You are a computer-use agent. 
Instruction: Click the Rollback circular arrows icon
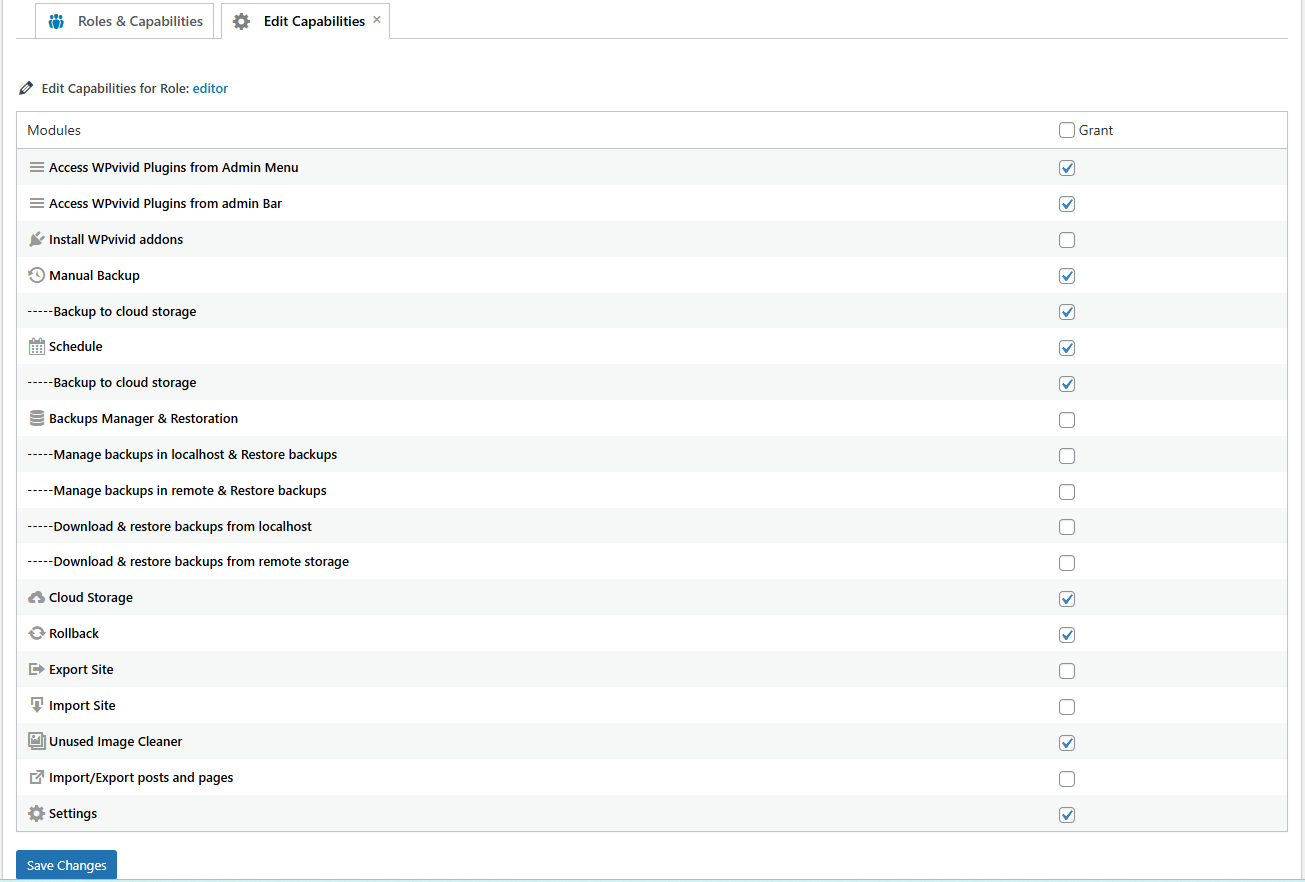(37, 634)
